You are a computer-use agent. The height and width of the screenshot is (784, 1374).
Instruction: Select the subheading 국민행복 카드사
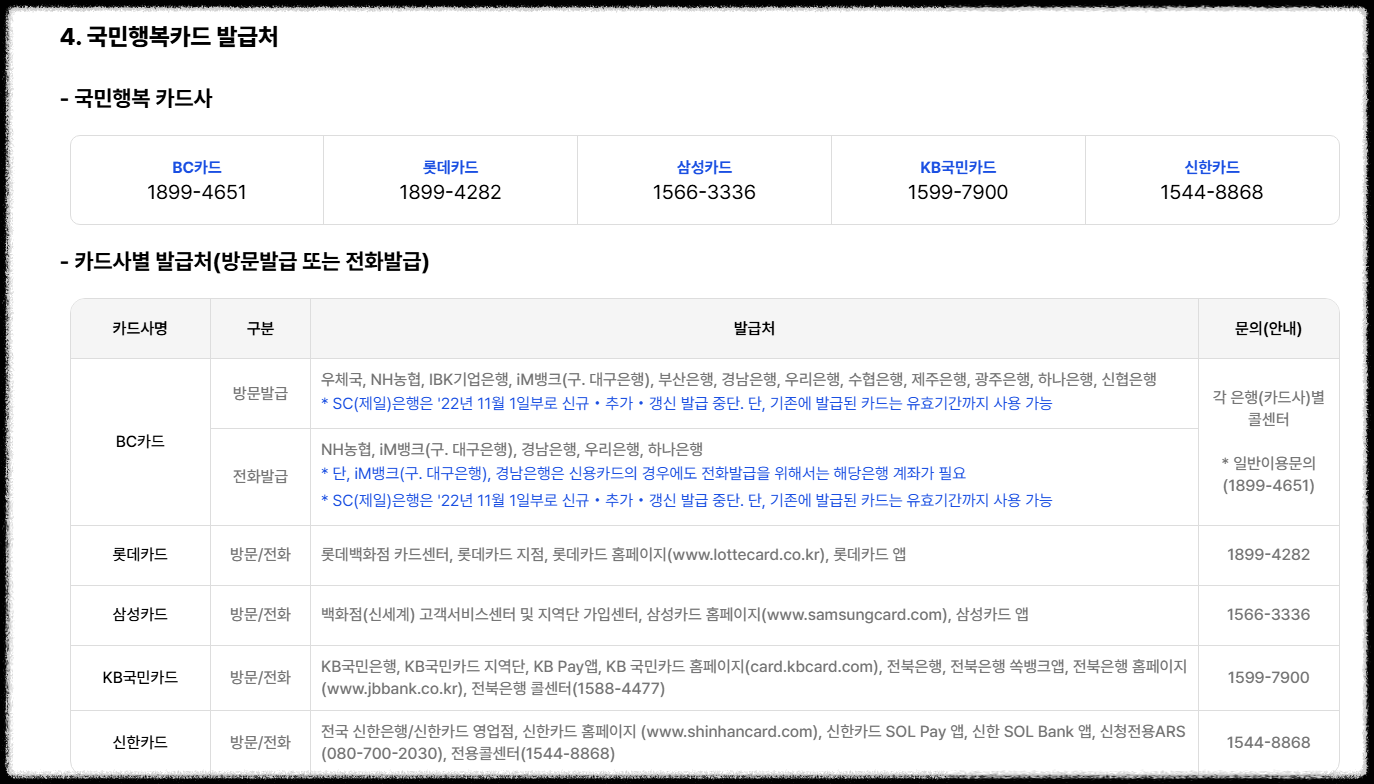pos(136,98)
